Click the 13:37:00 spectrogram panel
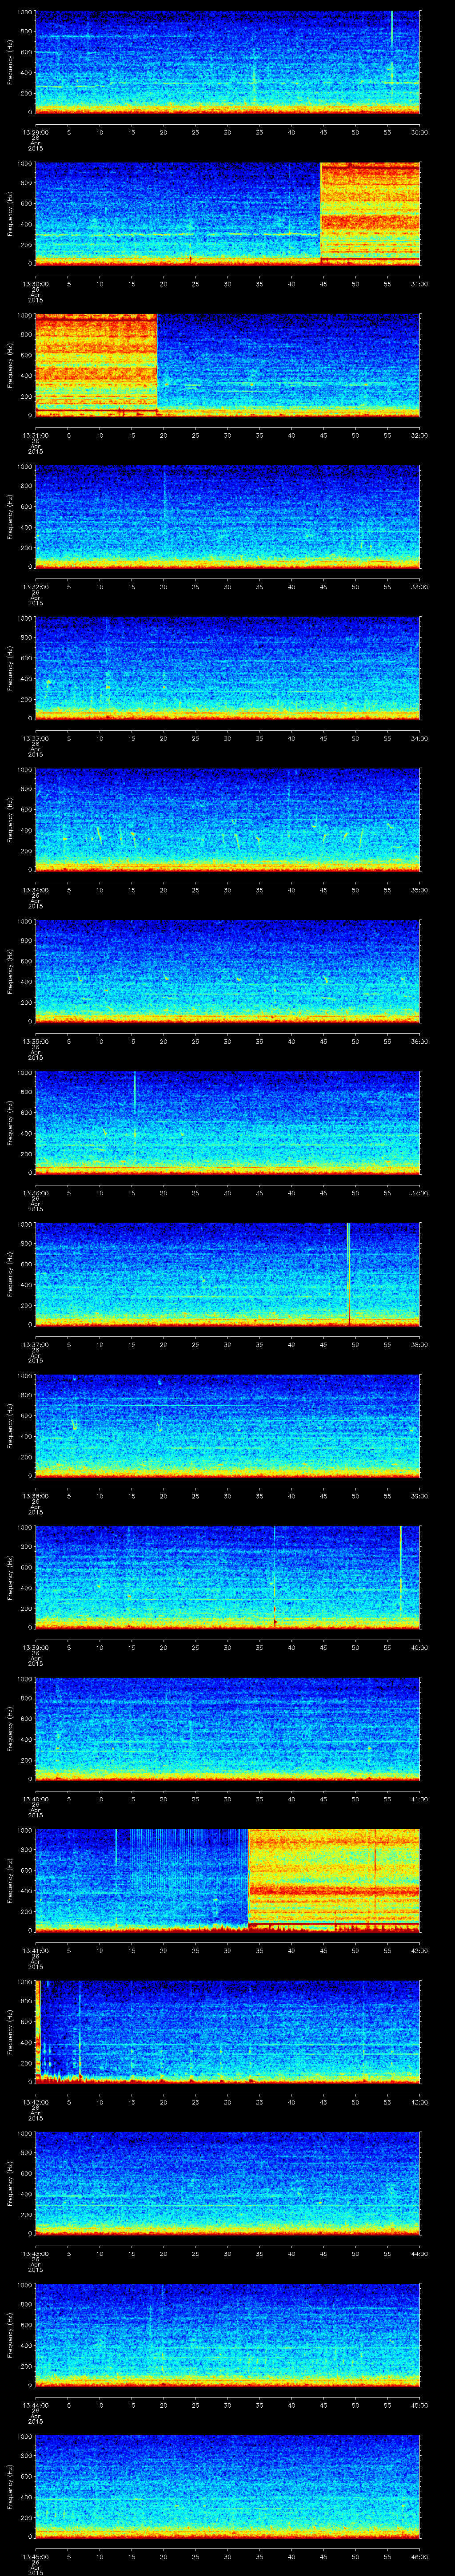Image resolution: width=455 pixels, height=2576 pixels. tap(228, 1274)
